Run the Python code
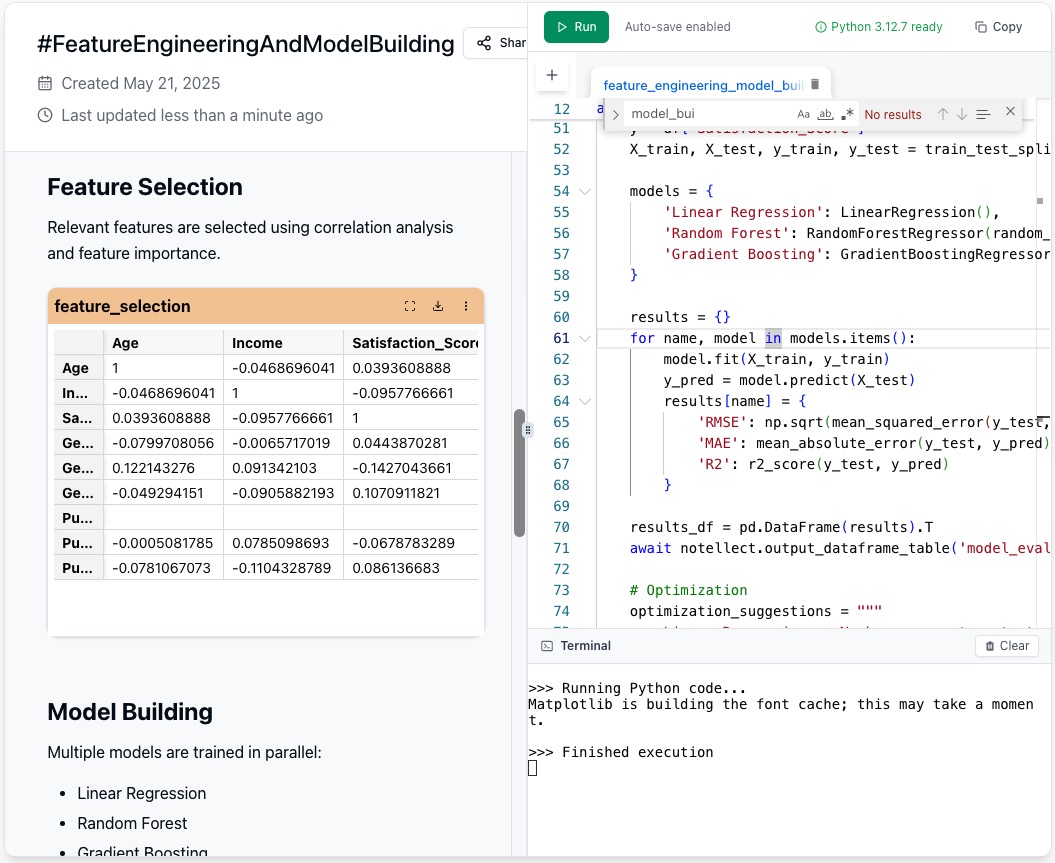 (576, 27)
